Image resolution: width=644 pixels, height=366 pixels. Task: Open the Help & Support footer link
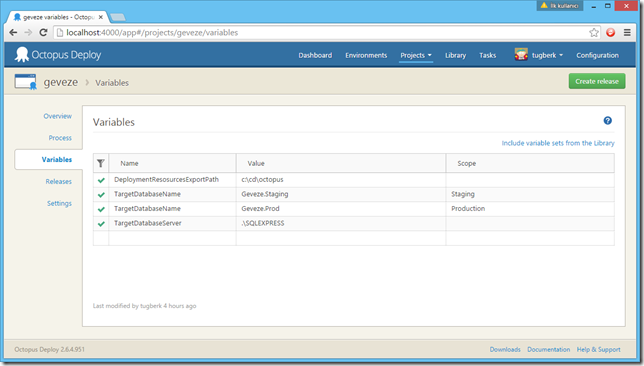coord(598,349)
